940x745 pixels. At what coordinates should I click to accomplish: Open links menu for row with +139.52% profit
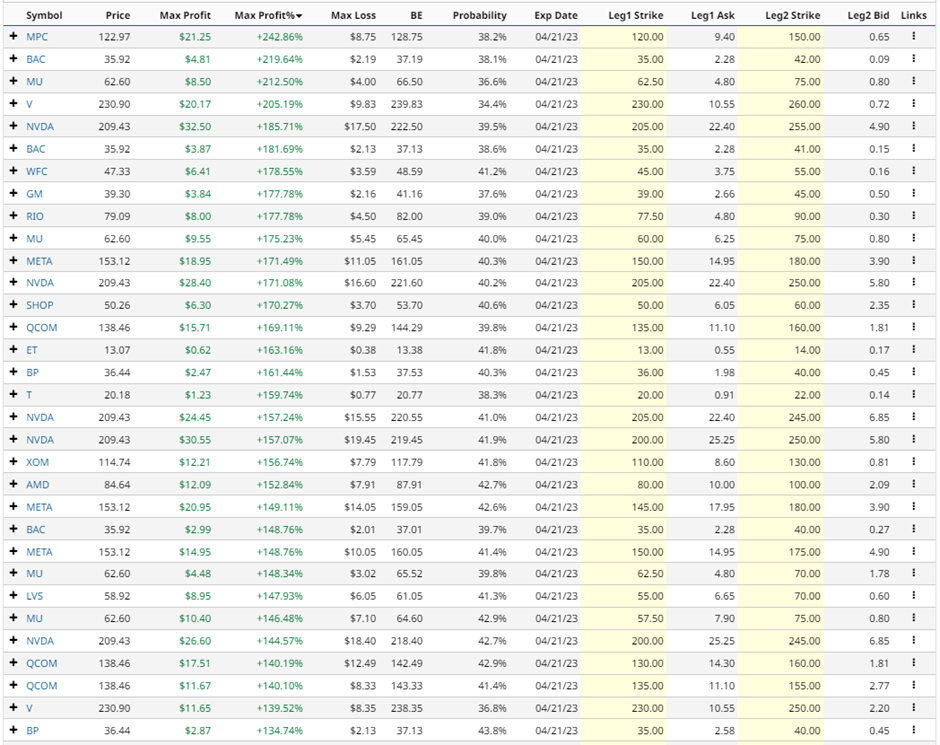point(914,708)
